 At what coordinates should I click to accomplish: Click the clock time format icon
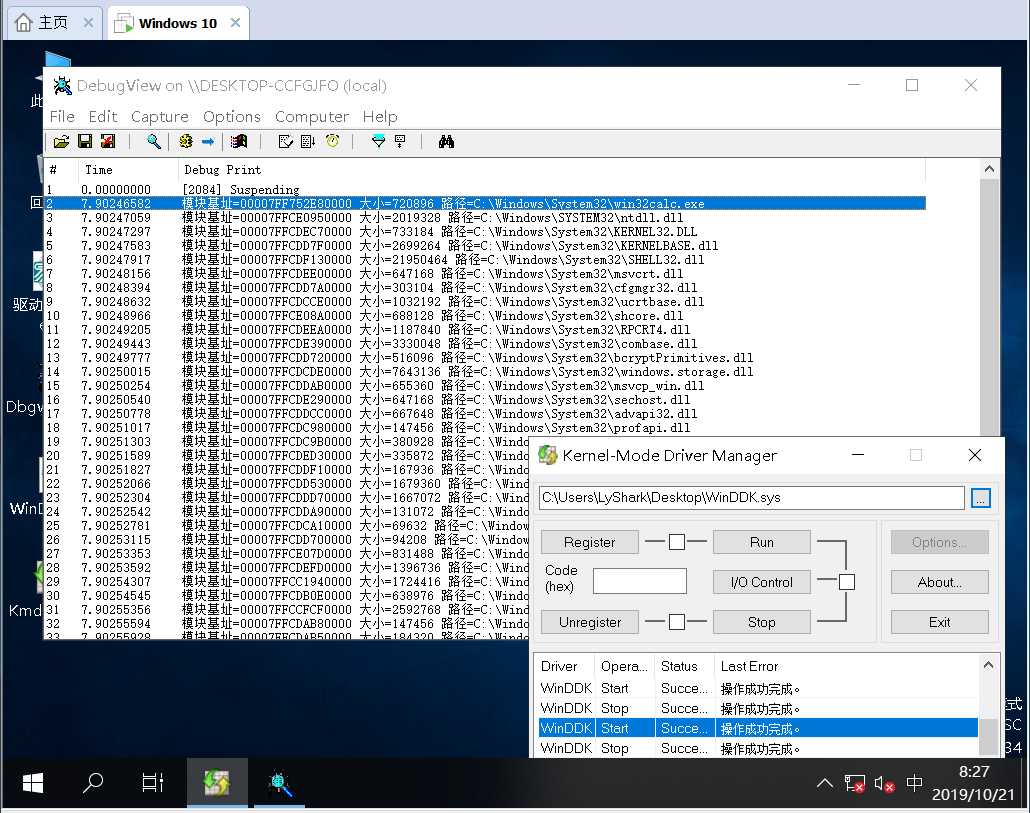click(x=332, y=142)
